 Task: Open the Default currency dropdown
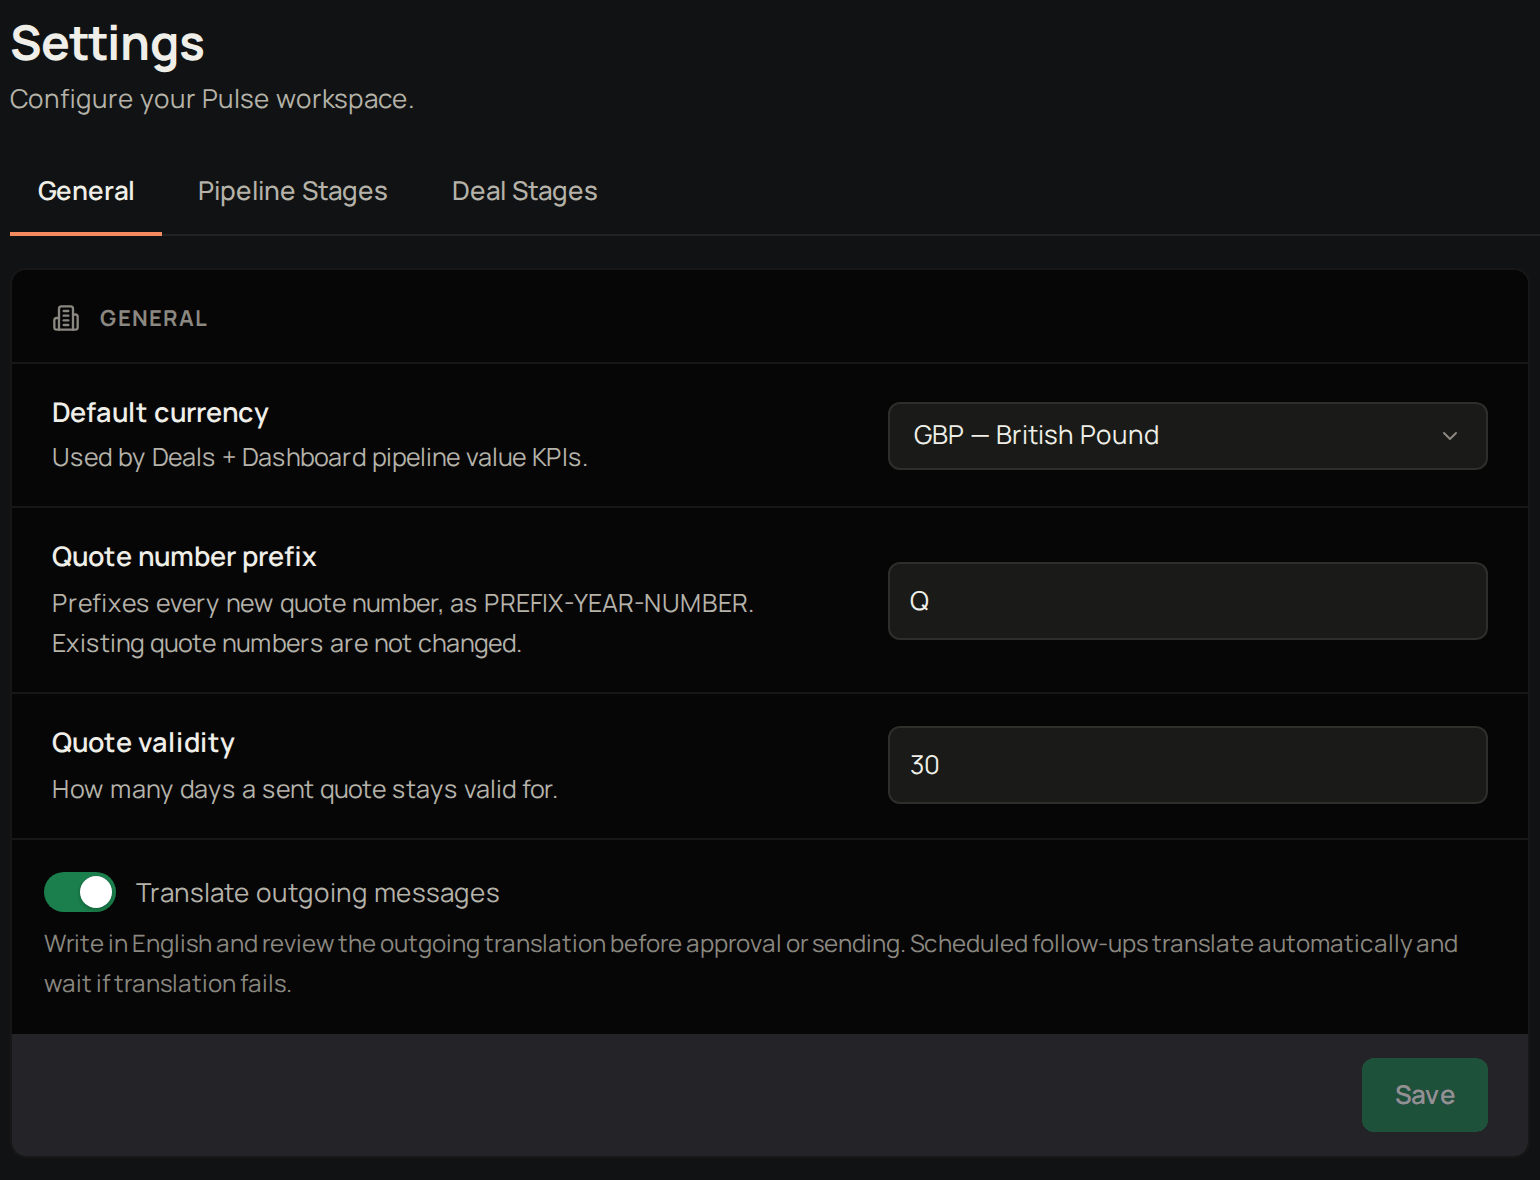pos(1187,436)
